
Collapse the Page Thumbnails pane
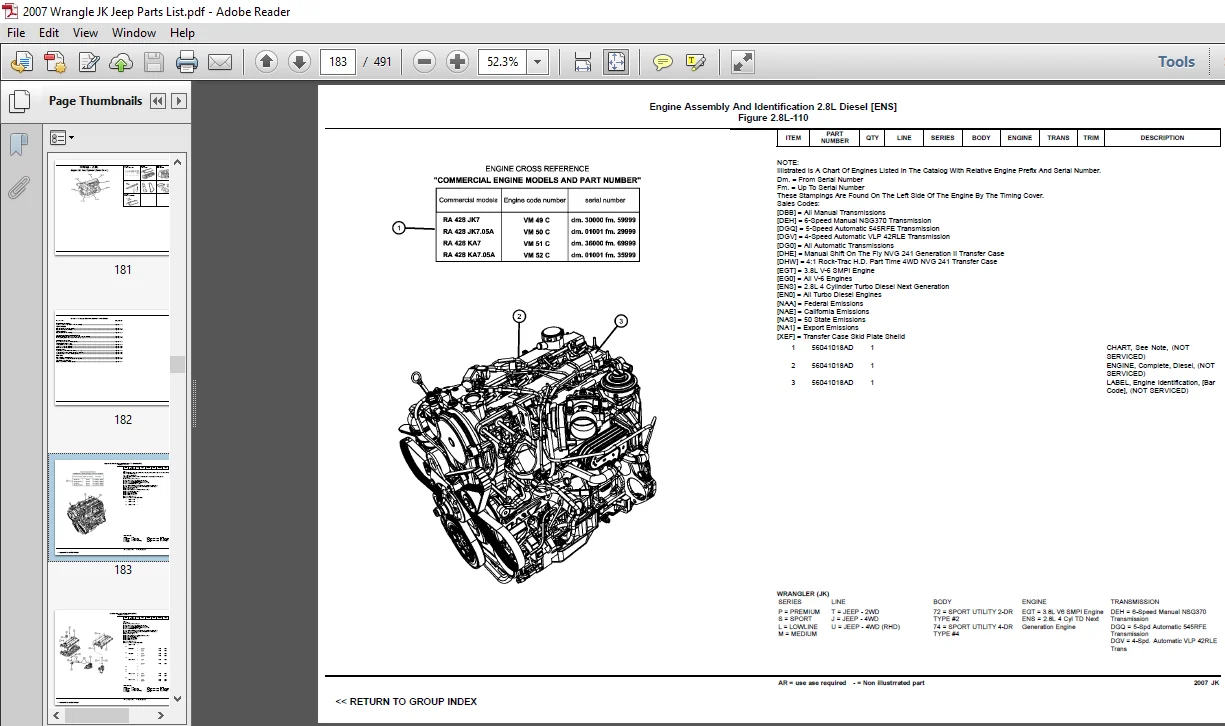click(x=159, y=101)
